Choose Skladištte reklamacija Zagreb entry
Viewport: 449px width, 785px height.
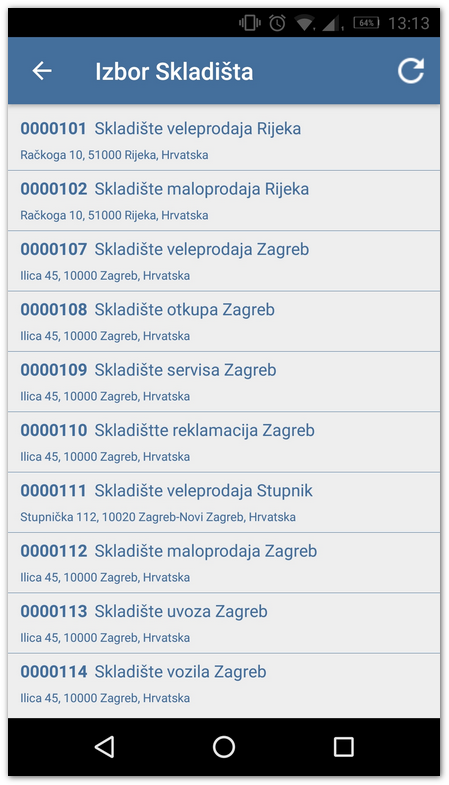[224, 442]
